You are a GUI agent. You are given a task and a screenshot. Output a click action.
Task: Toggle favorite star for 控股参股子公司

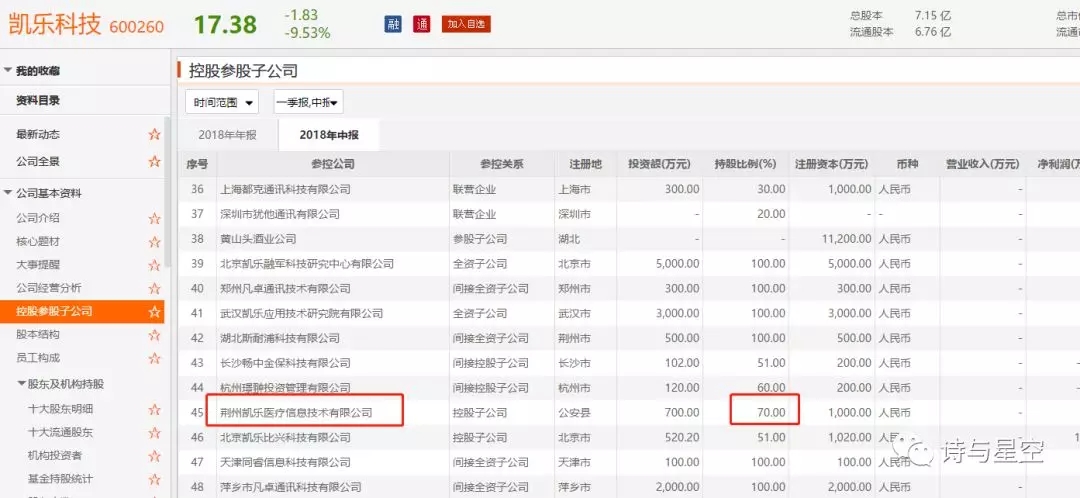[x=154, y=311]
